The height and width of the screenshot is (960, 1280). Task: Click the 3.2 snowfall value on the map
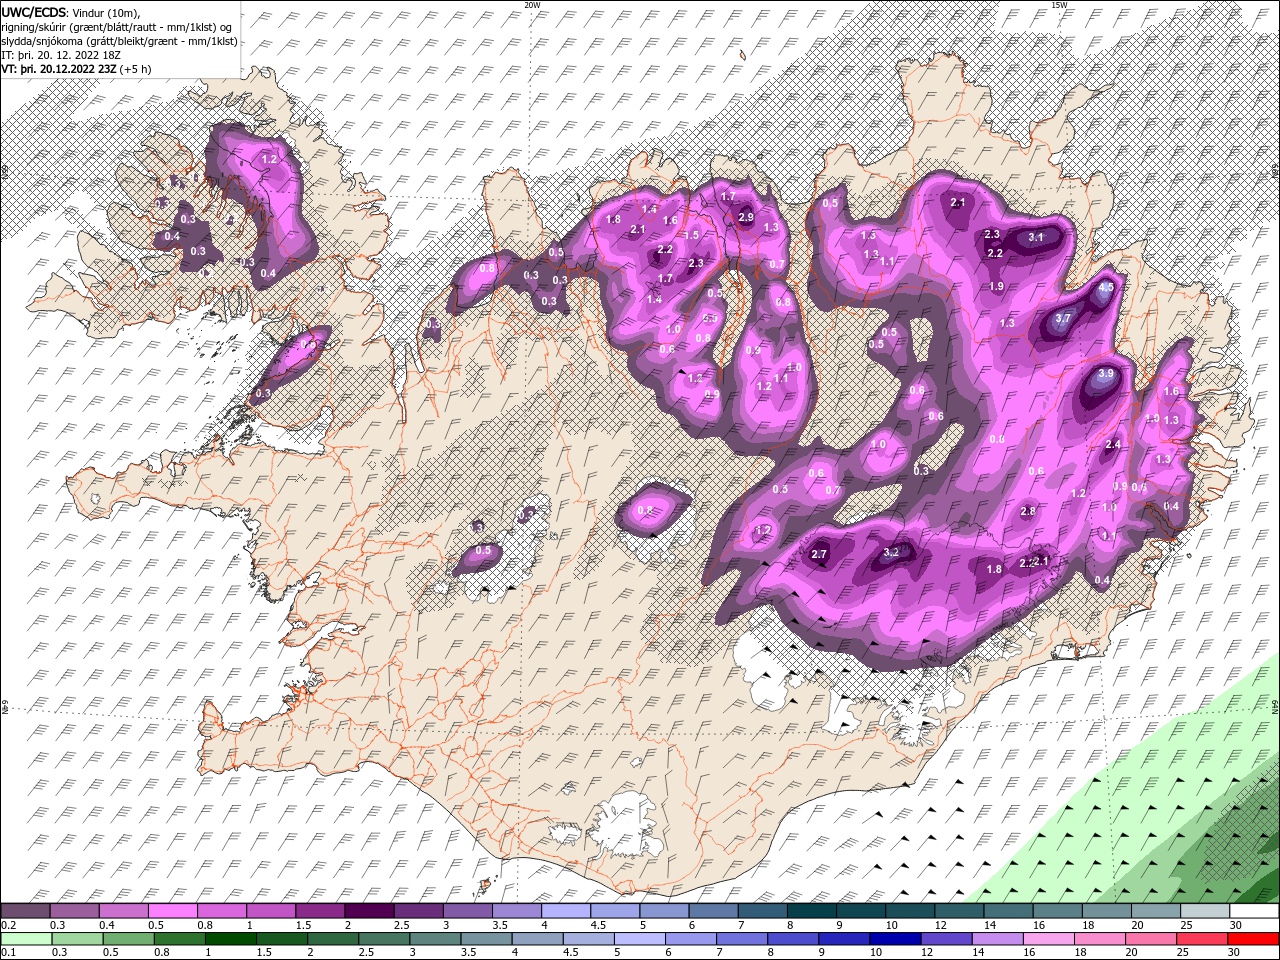click(893, 552)
